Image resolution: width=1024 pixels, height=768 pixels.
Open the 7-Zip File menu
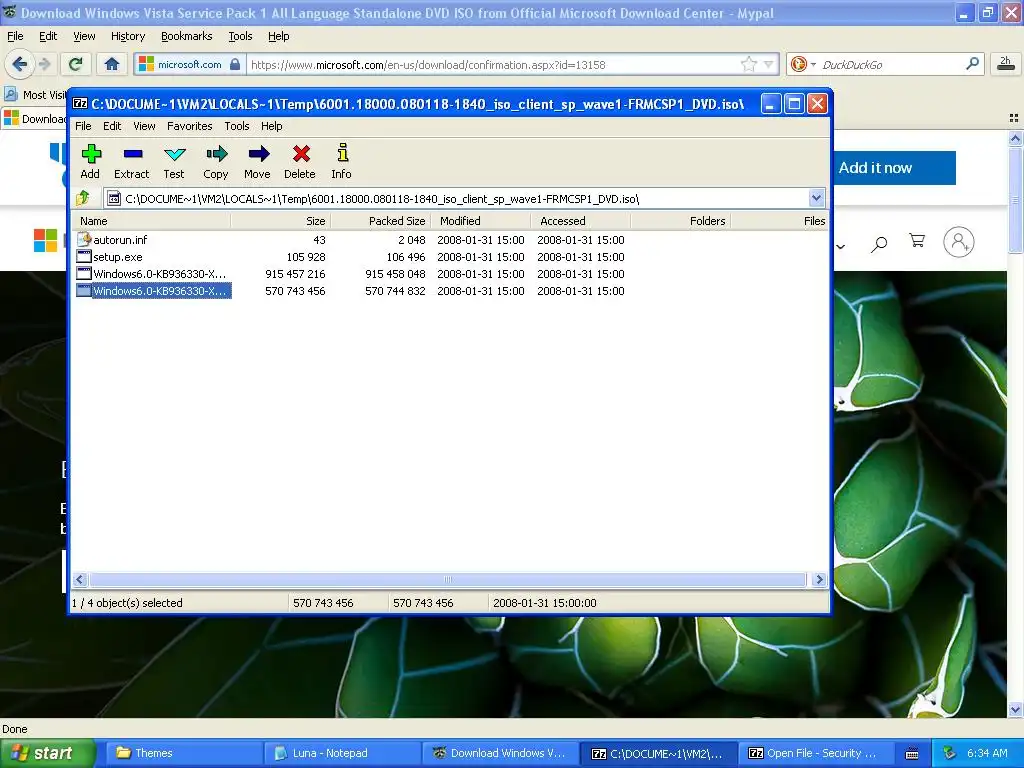tap(83, 126)
